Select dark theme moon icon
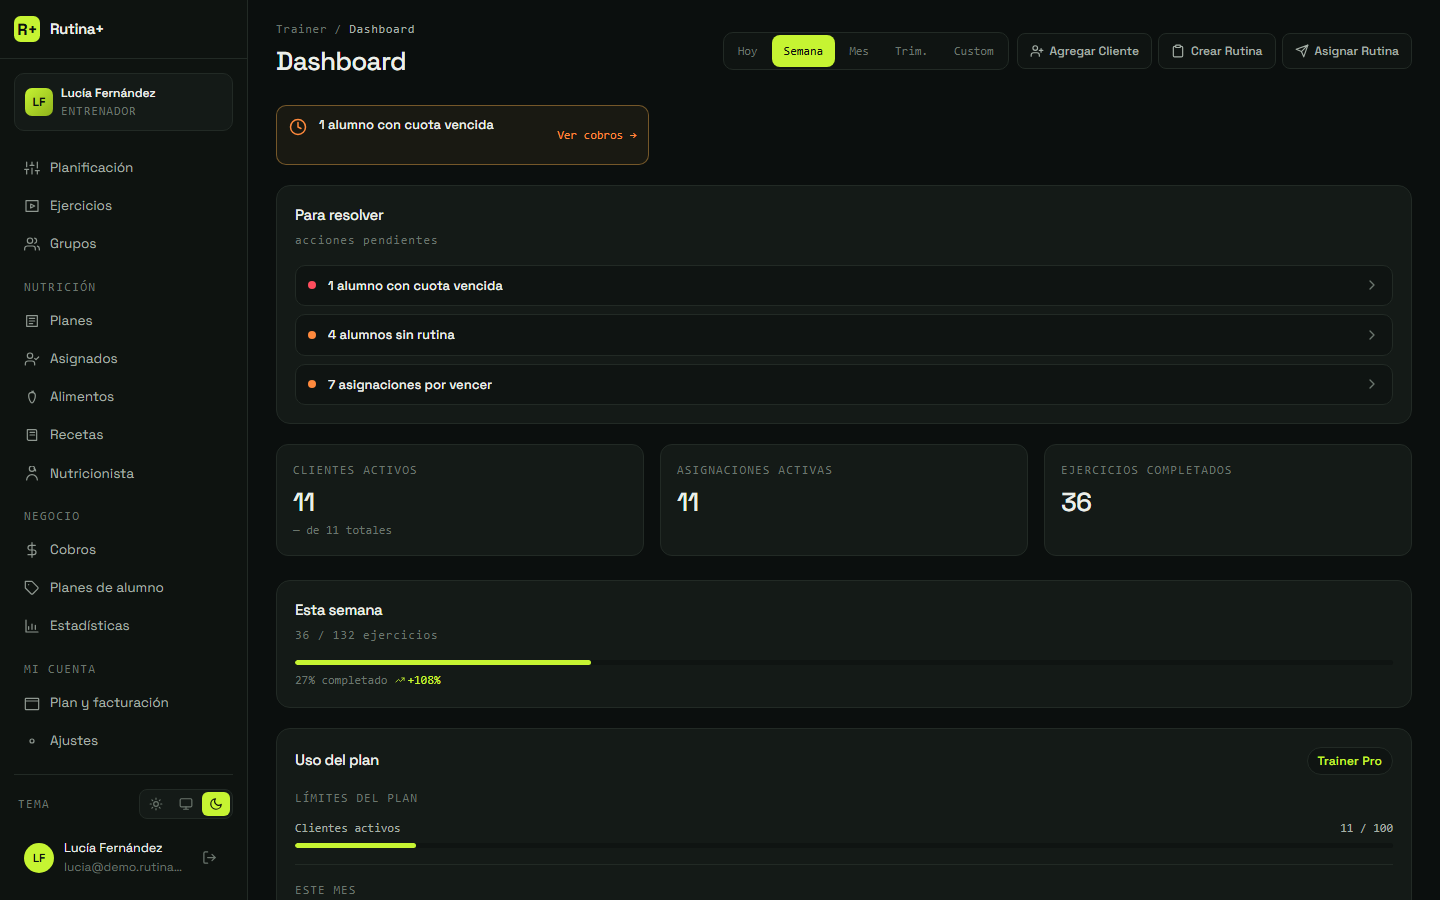The height and width of the screenshot is (900, 1440). pos(216,804)
